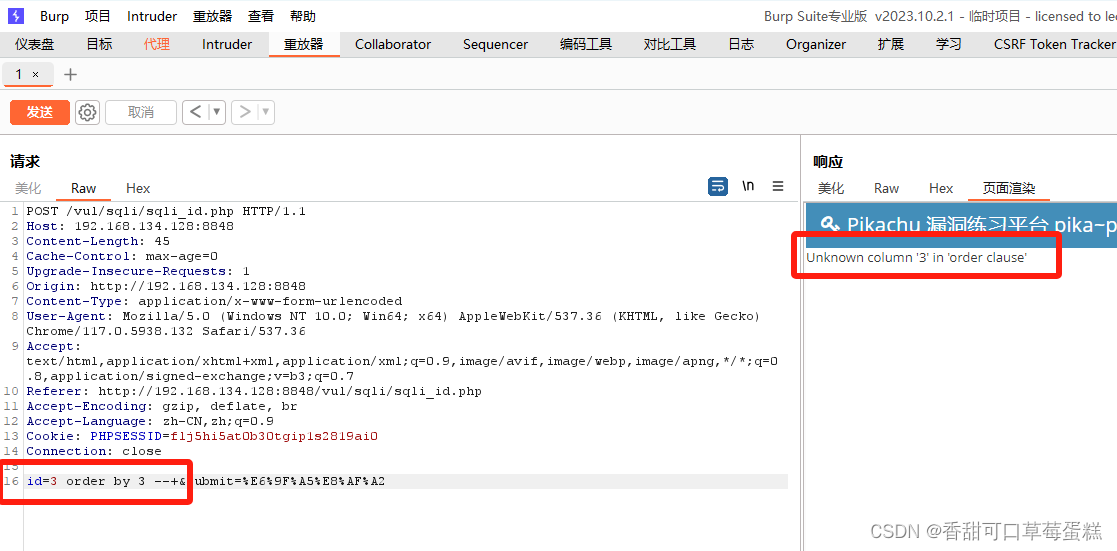Select the response 页面渲染 tab

tap(1008, 188)
